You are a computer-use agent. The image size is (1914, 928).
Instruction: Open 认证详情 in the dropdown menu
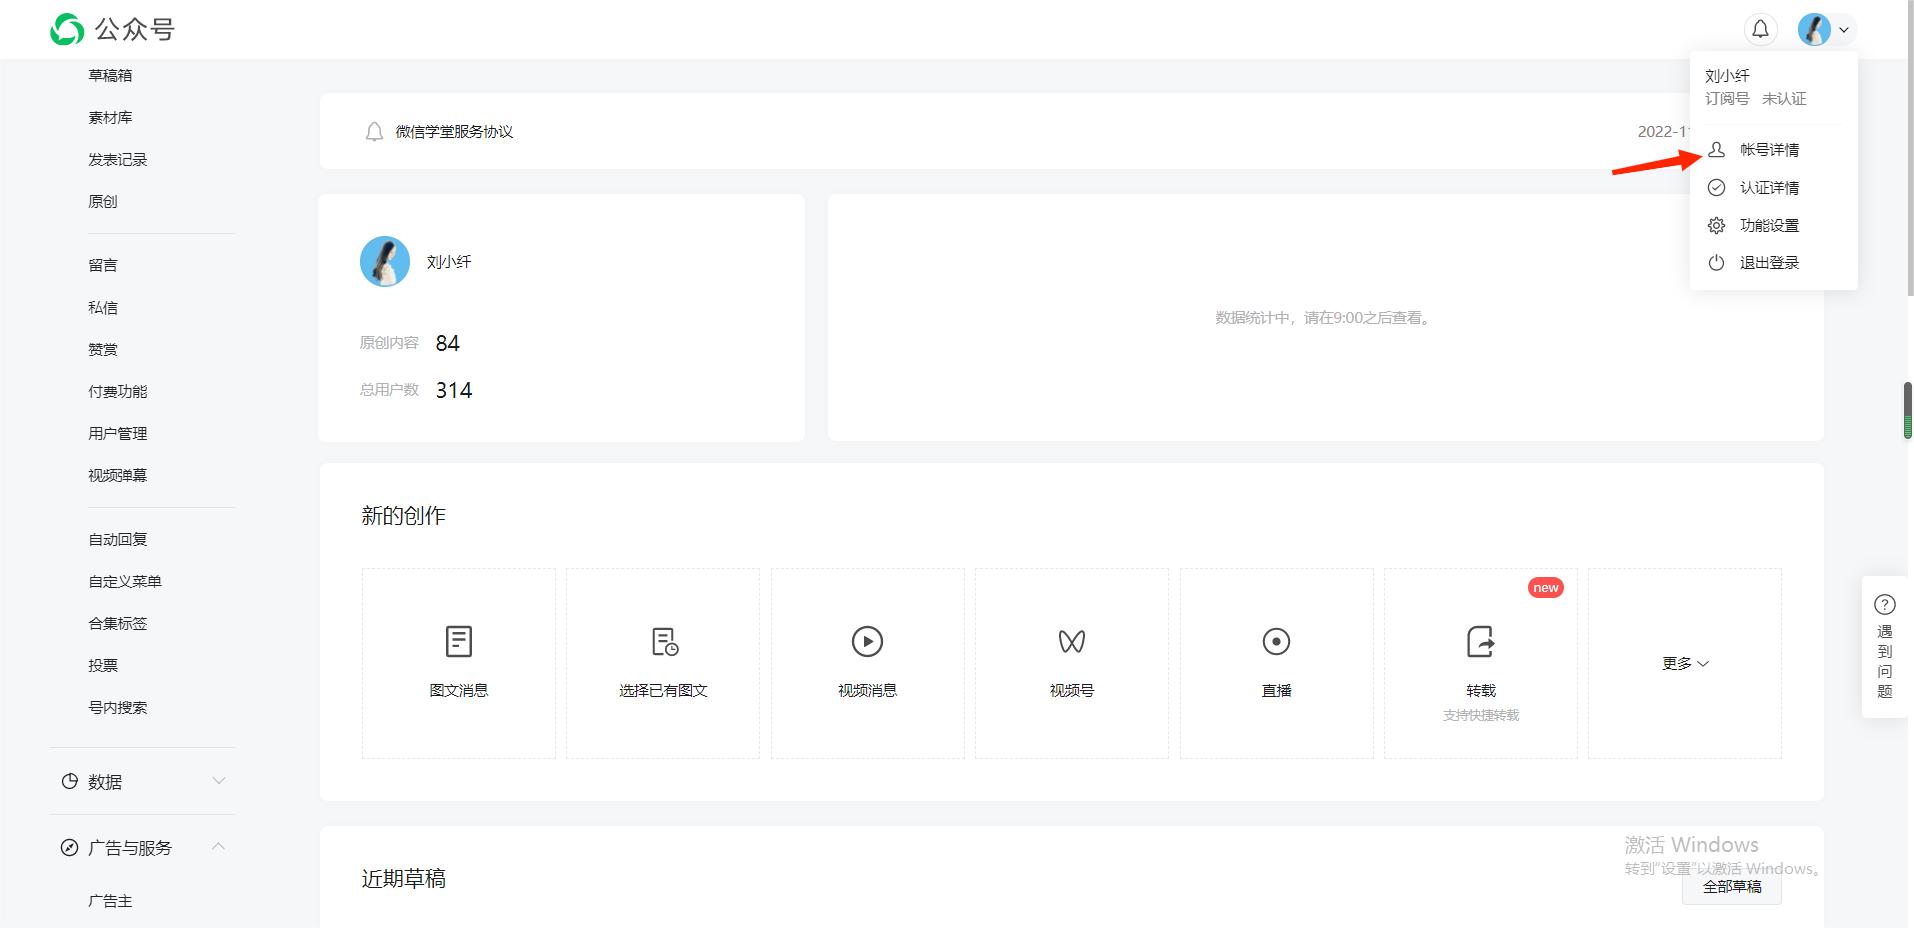pyautogui.click(x=1768, y=187)
